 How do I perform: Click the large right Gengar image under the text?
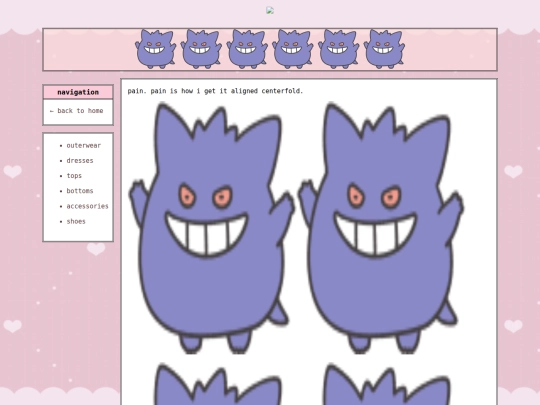tap(381, 228)
